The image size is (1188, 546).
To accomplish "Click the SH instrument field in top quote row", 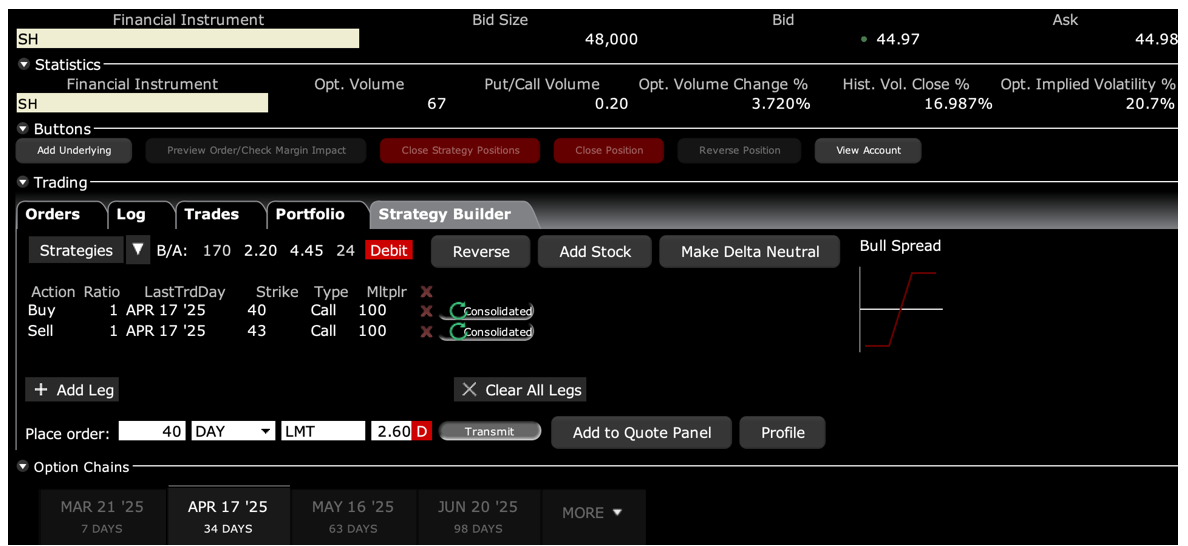I will pos(188,39).
